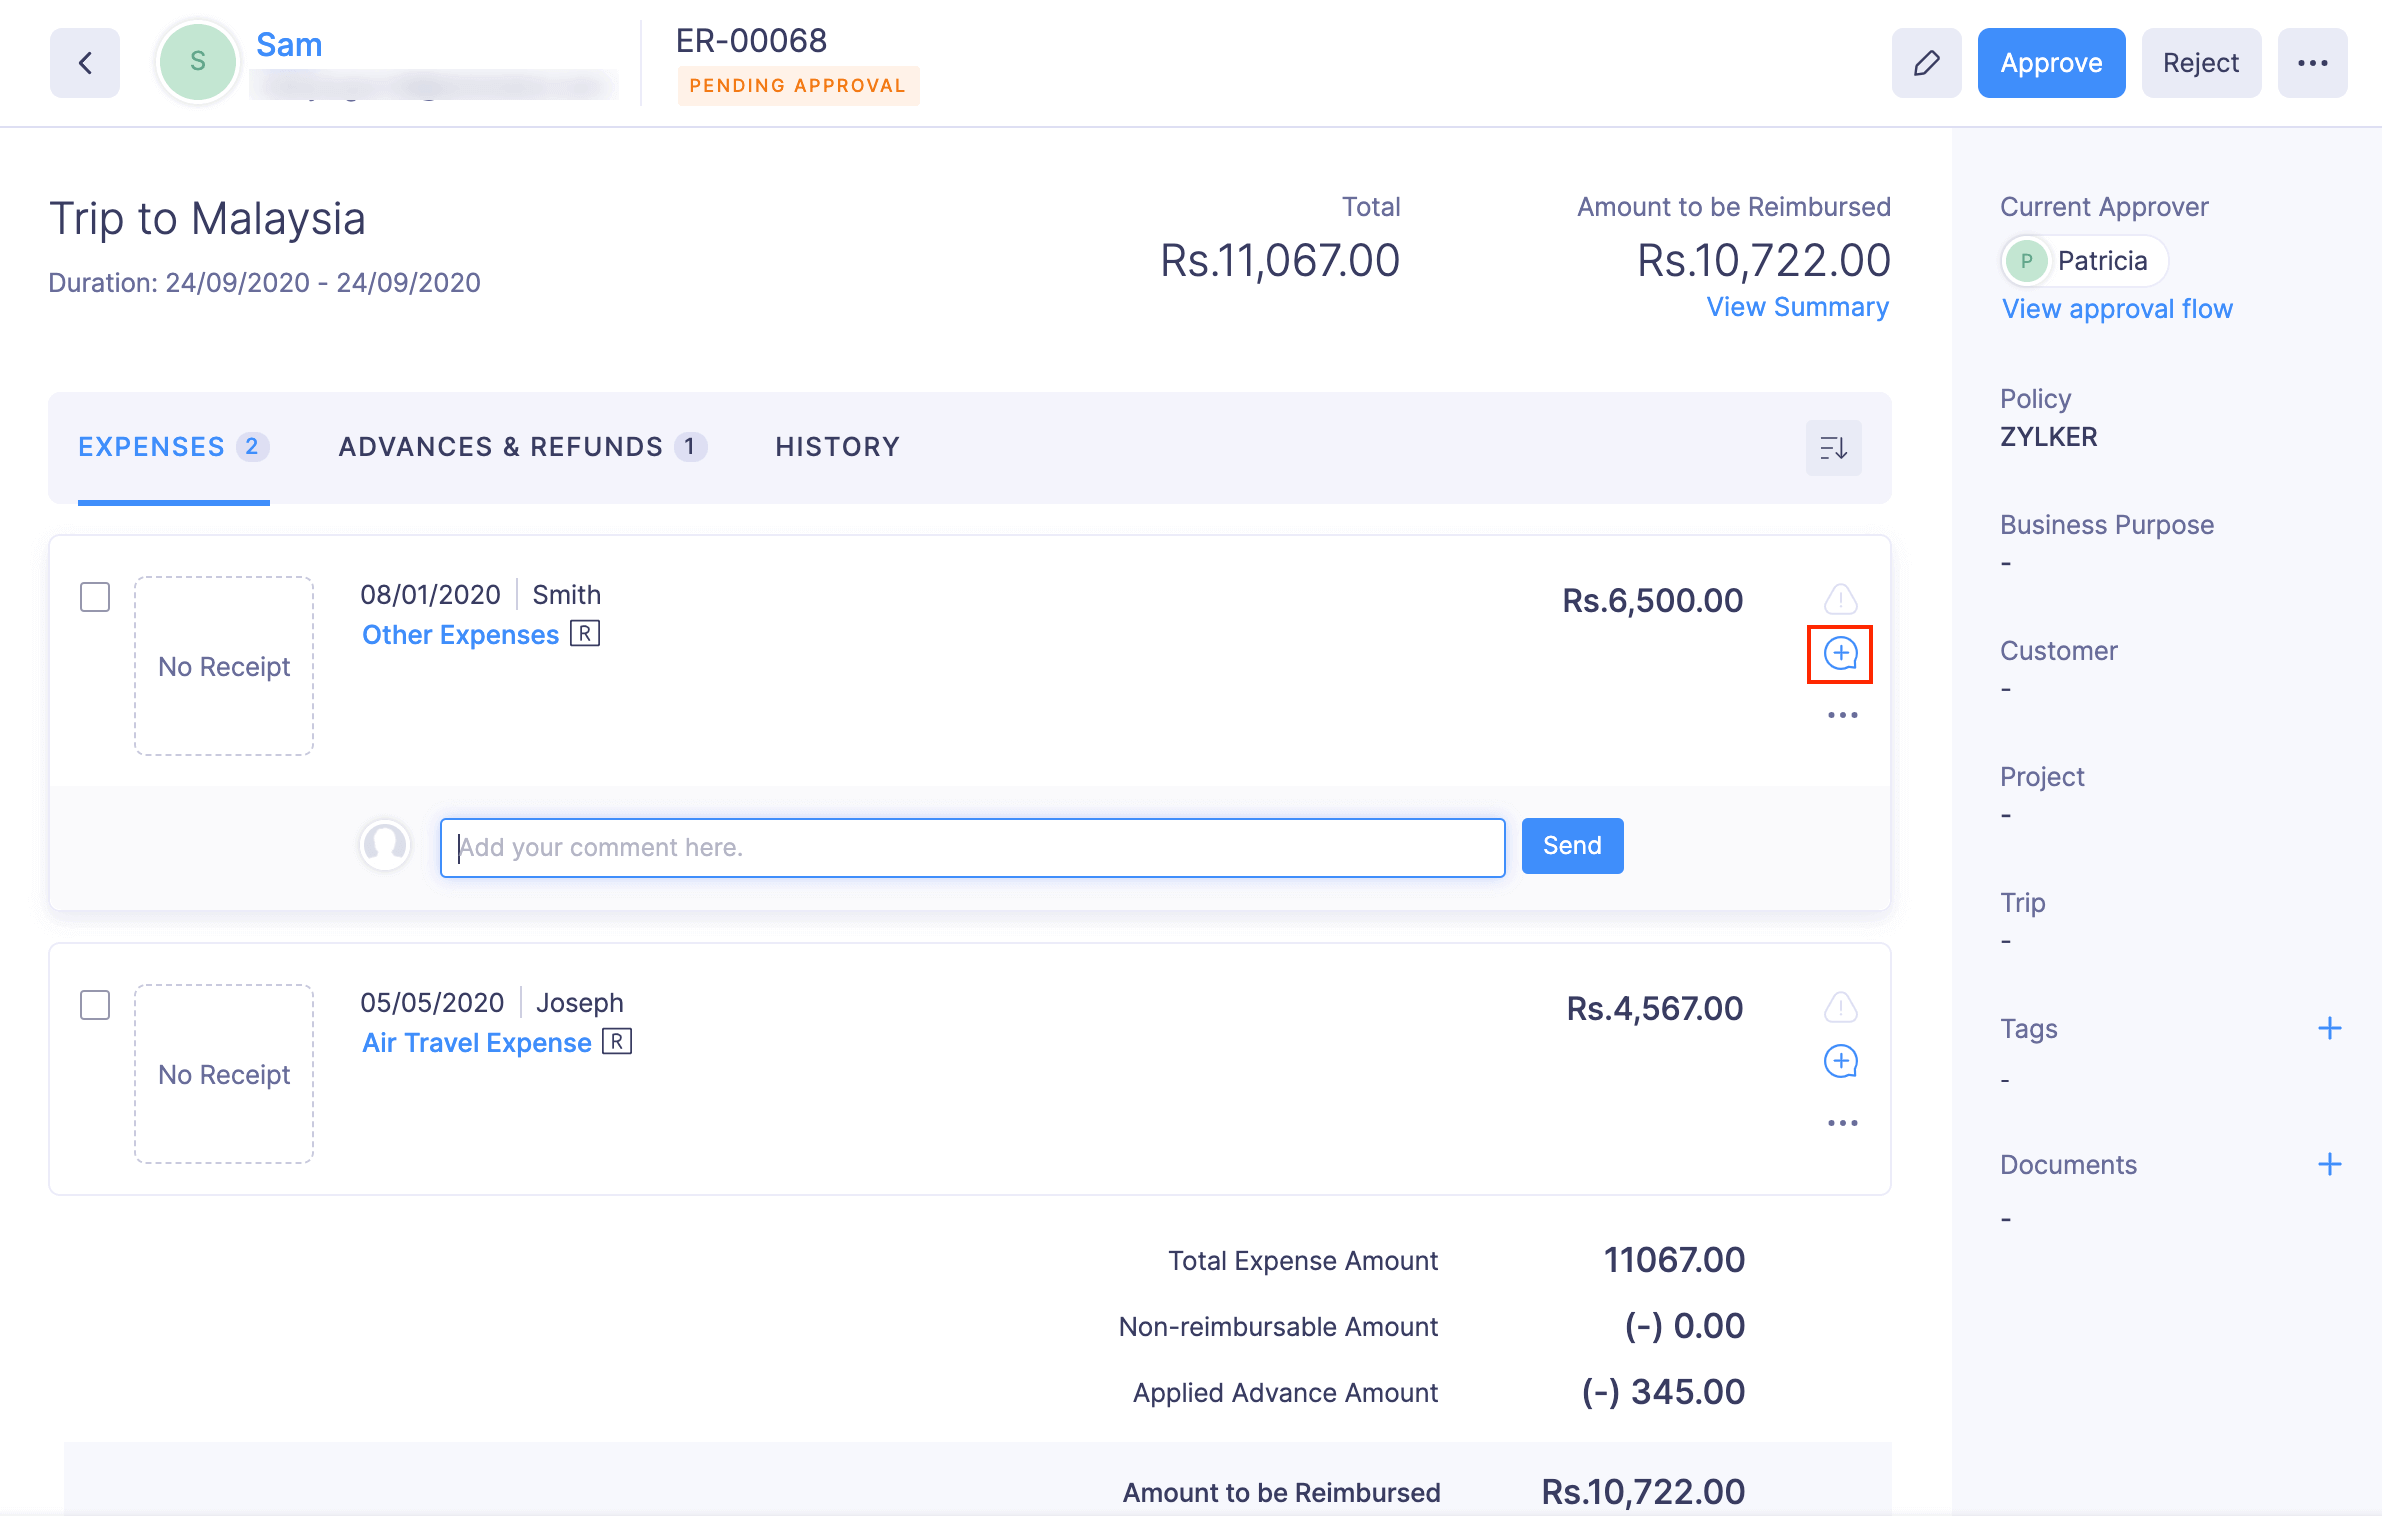Click warning icon on Air Travel Expense row
This screenshot has height=1516, width=2382.
[x=1840, y=1007]
